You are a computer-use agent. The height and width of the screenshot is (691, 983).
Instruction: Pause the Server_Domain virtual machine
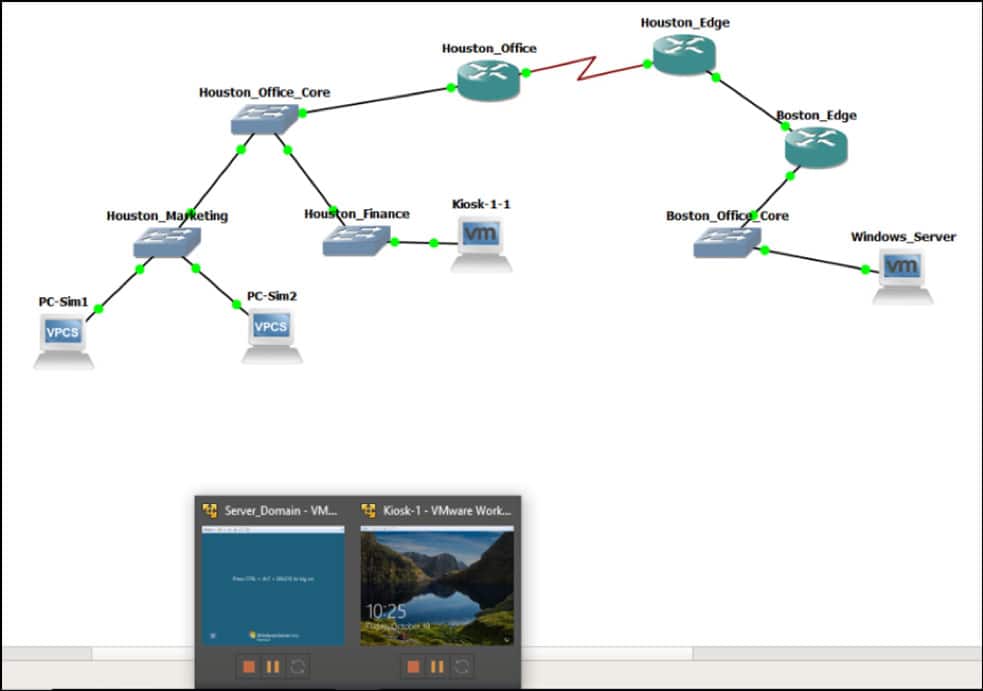pyautogui.click(x=273, y=667)
